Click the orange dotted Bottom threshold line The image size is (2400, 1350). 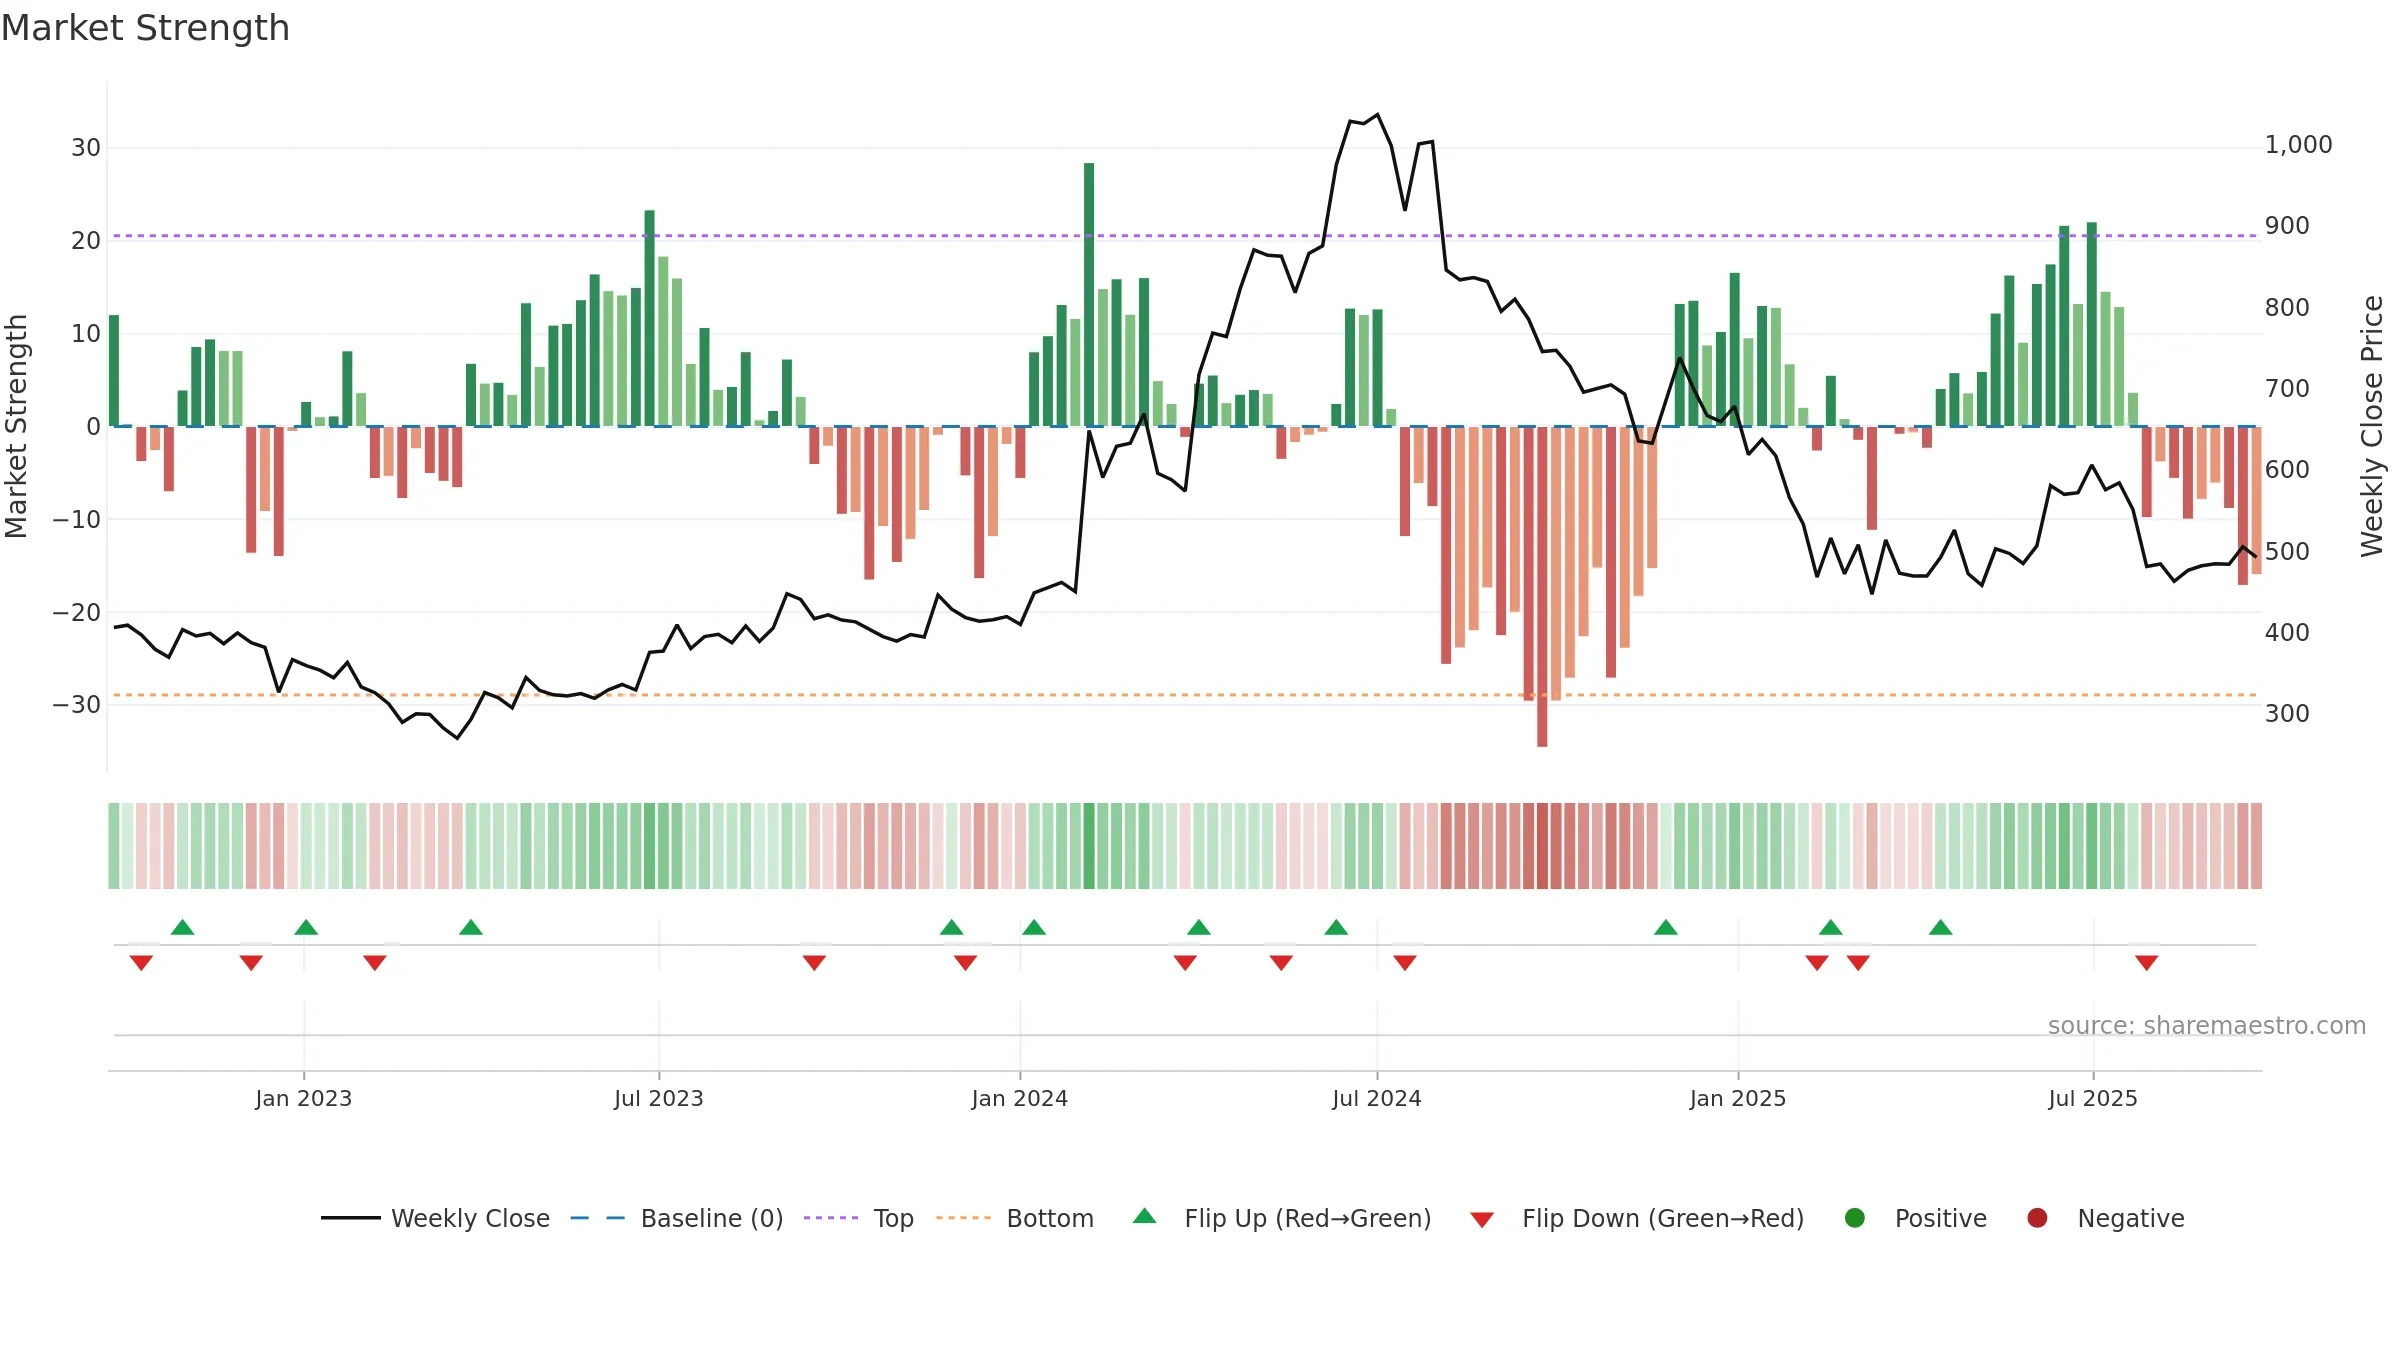(1185, 695)
